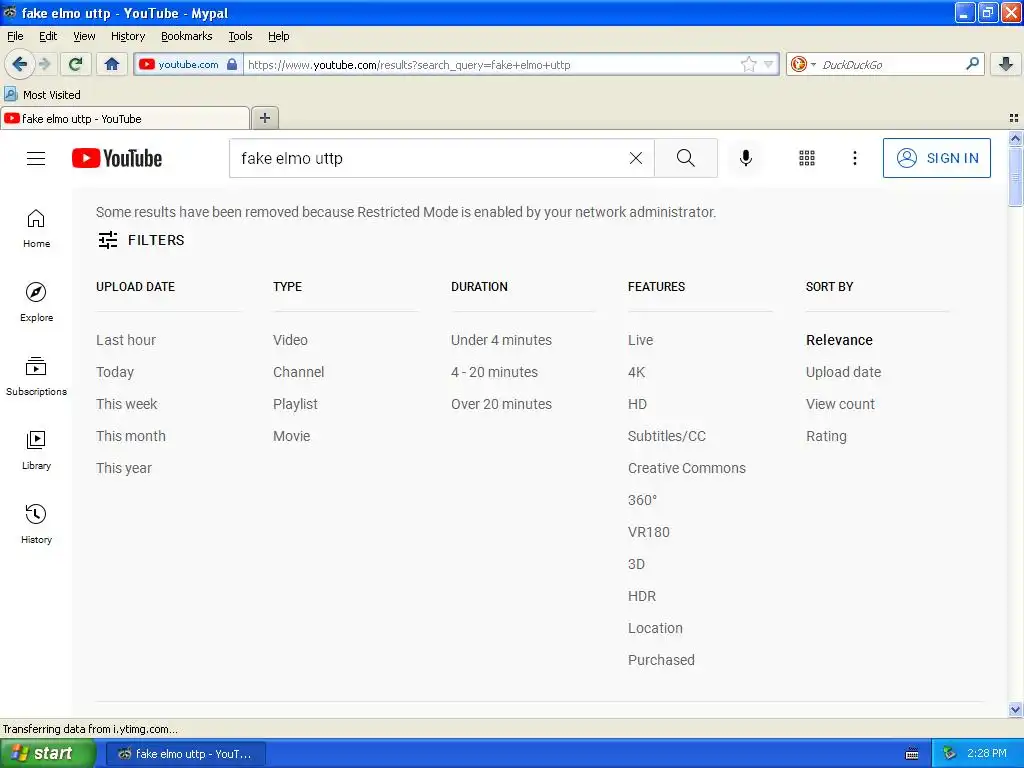This screenshot has height=768, width=1024.
Task: Click the page scrollbar down arrow
Action: coord(1015,709)
